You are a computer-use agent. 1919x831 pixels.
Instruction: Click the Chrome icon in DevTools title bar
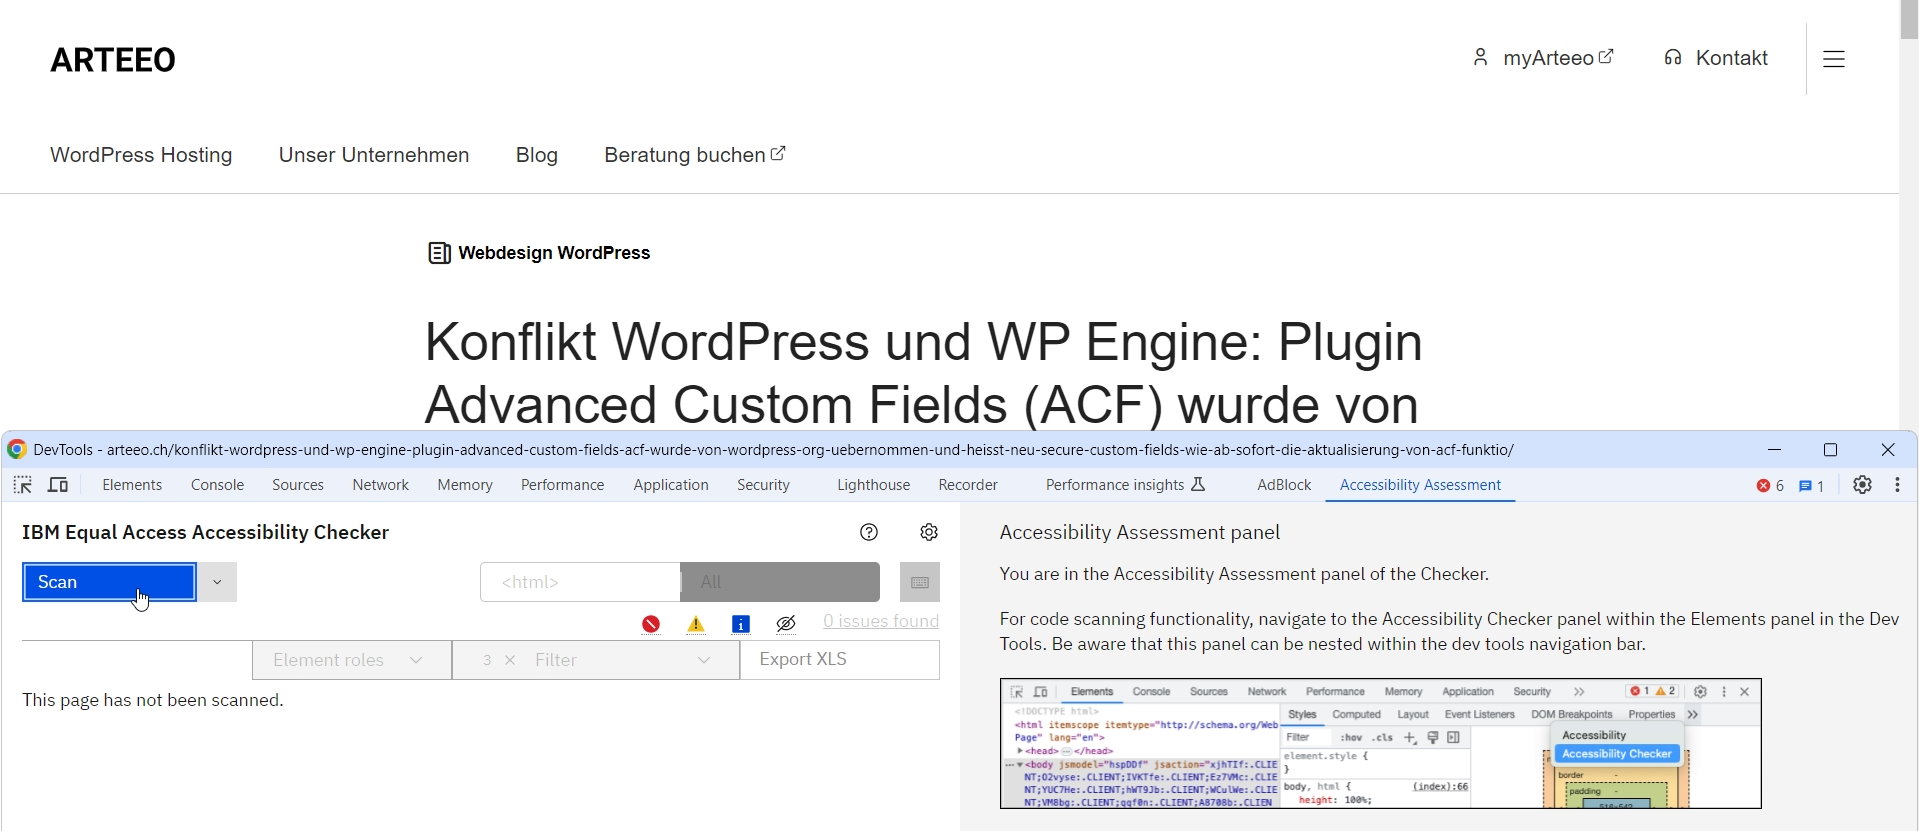pos(17,450)
